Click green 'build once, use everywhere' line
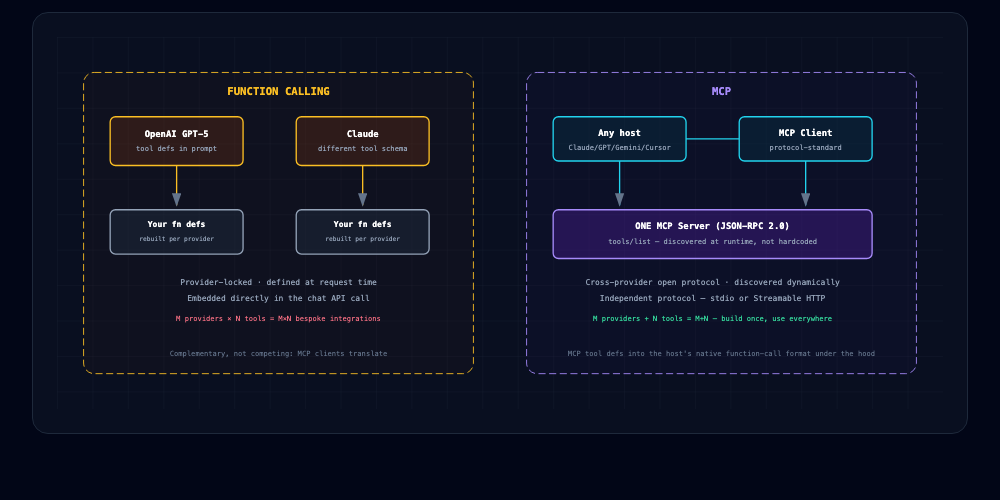The image size is (1000, 500). coord(712,318)
